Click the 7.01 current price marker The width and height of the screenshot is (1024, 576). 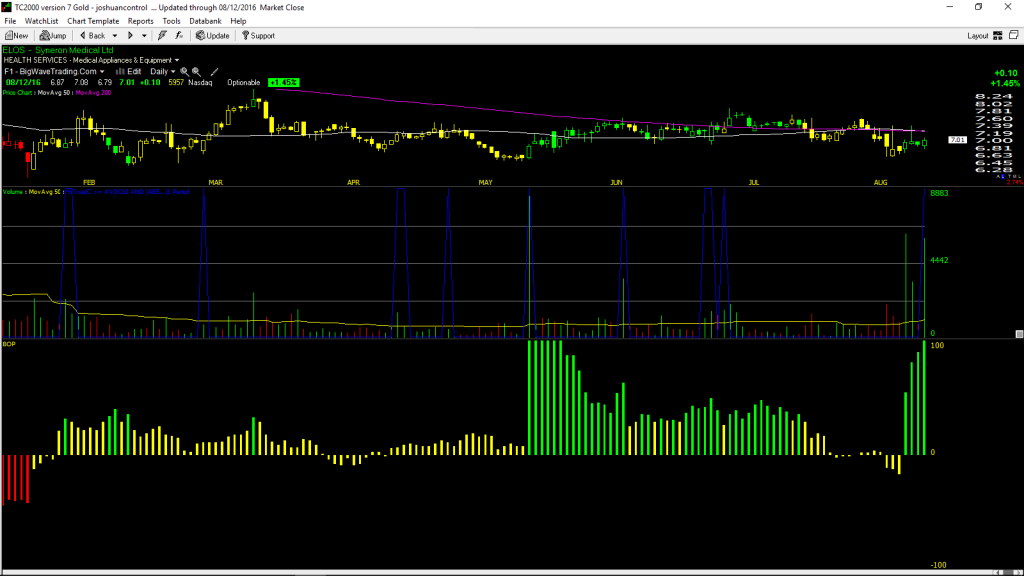(957, 140)
